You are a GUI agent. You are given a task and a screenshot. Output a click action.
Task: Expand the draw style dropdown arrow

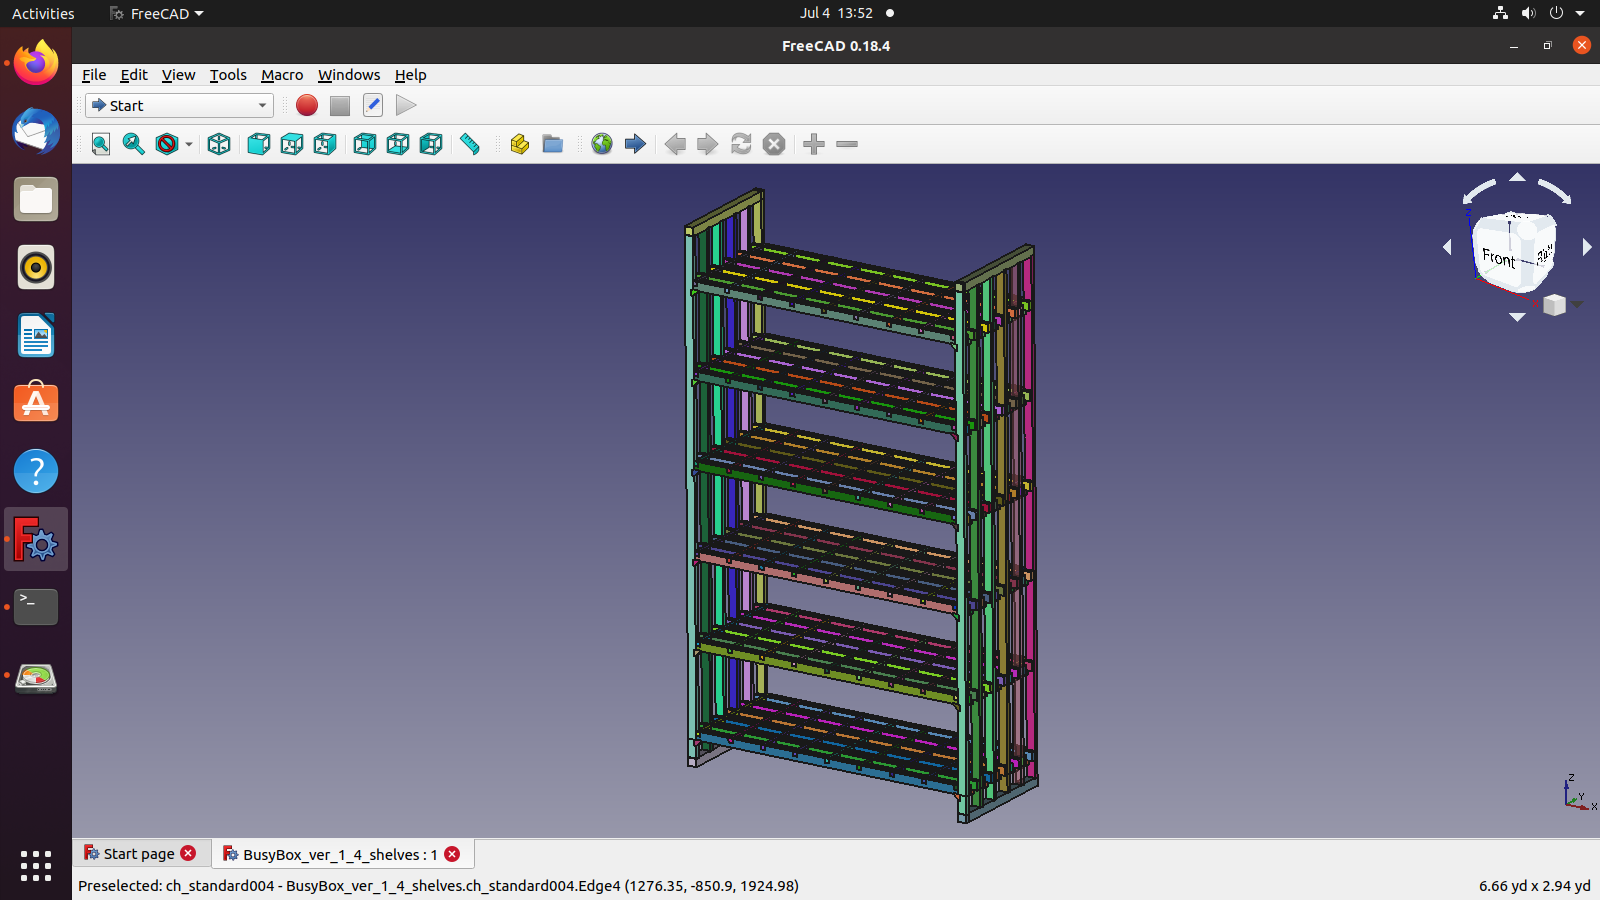click(188, 144)
